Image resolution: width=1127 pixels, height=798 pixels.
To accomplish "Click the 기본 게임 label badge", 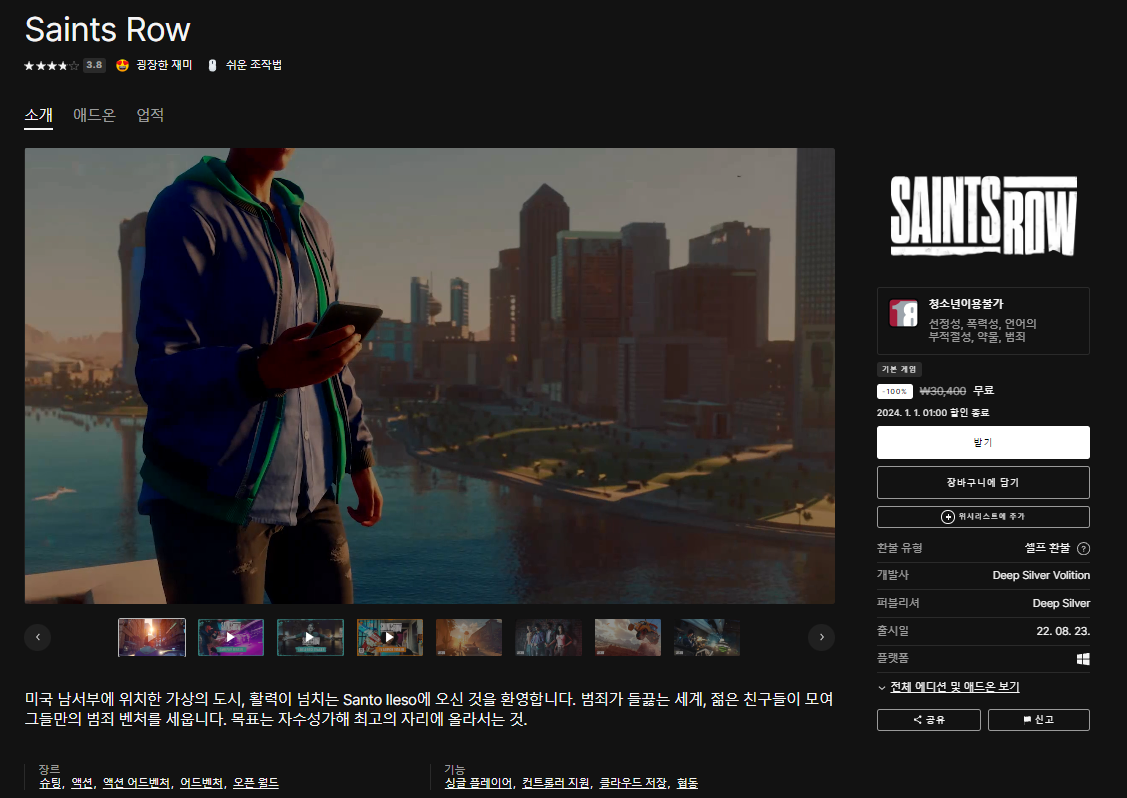I will click(x=899, y=370).
